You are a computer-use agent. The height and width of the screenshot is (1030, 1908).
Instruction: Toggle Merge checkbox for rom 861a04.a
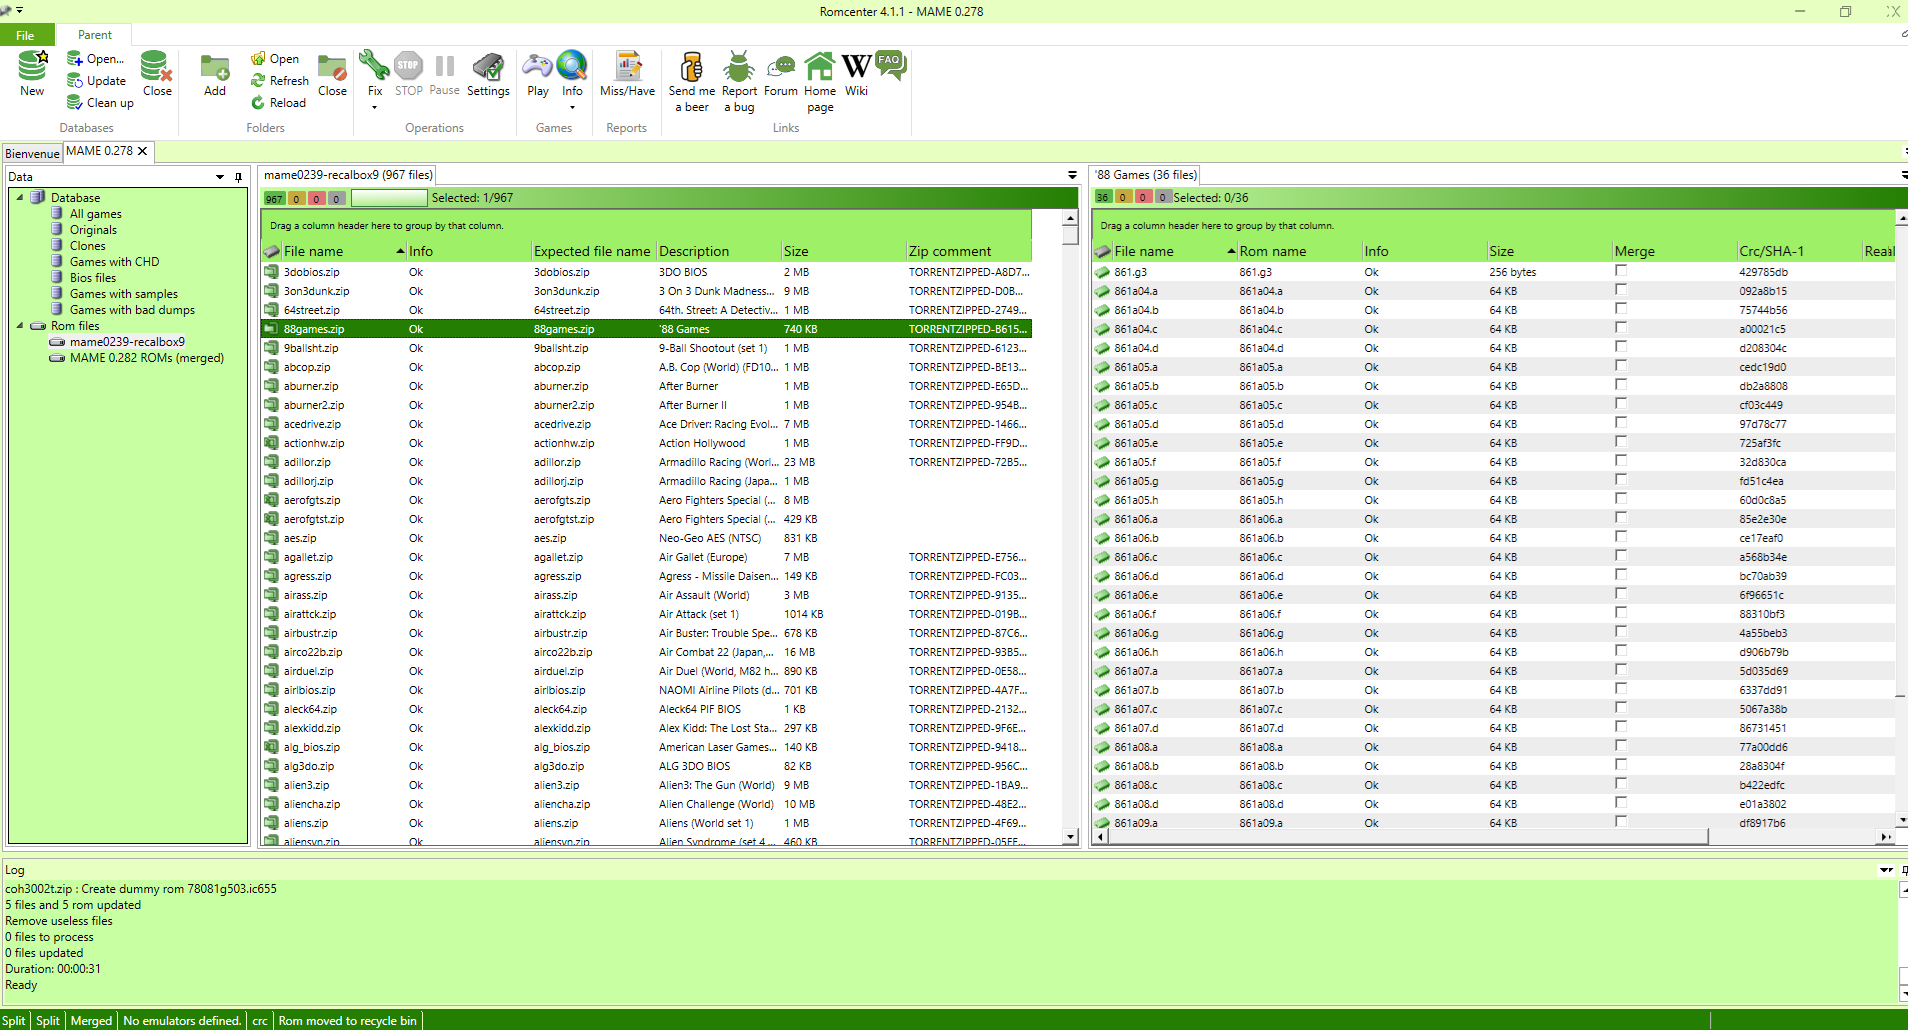click(1621, 290)
